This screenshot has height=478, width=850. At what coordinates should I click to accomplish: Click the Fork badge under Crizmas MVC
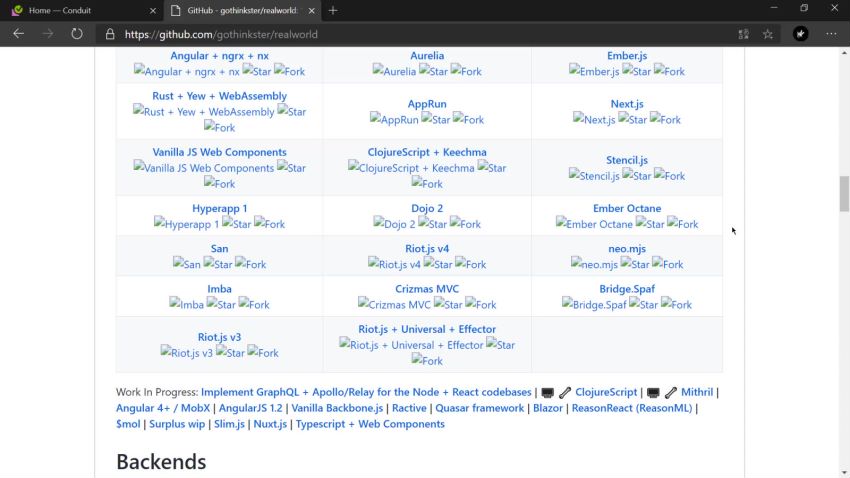click(x=481, y=304)
